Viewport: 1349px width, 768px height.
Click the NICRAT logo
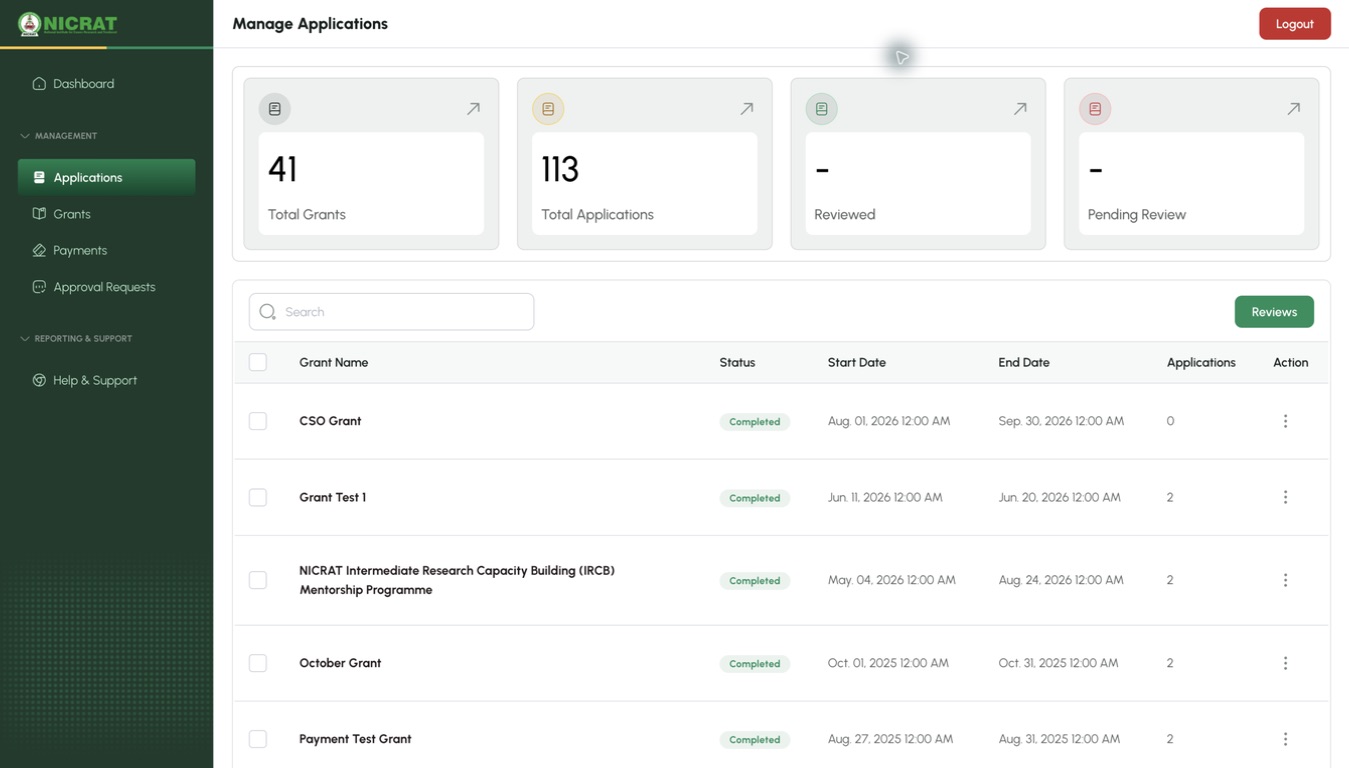point(68,24)
